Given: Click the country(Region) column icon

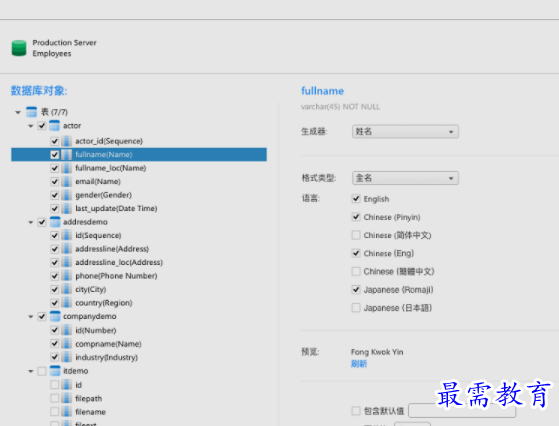Looking at the screenshot, I should click(x=66, y=303).
